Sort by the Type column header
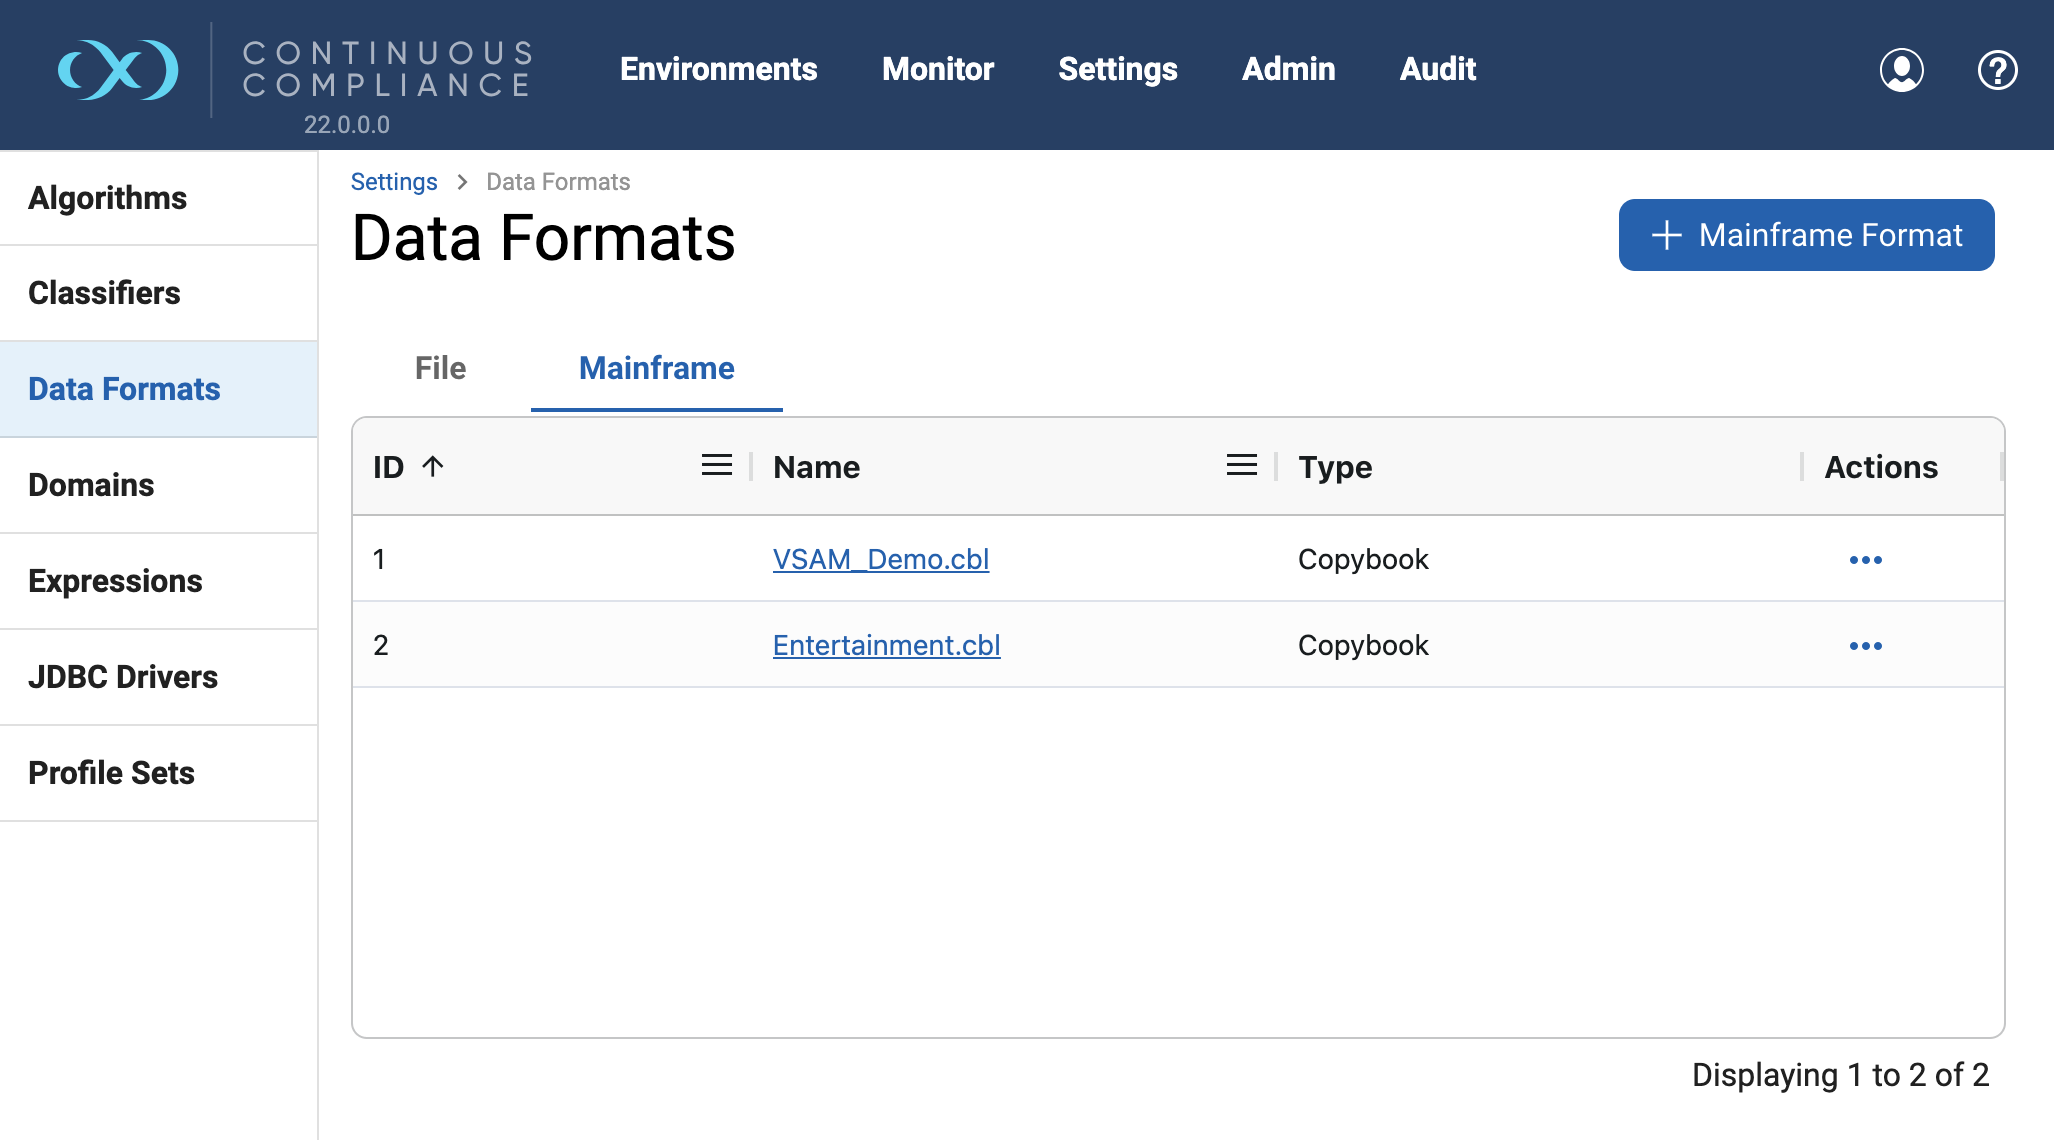 pos(1334,467)
